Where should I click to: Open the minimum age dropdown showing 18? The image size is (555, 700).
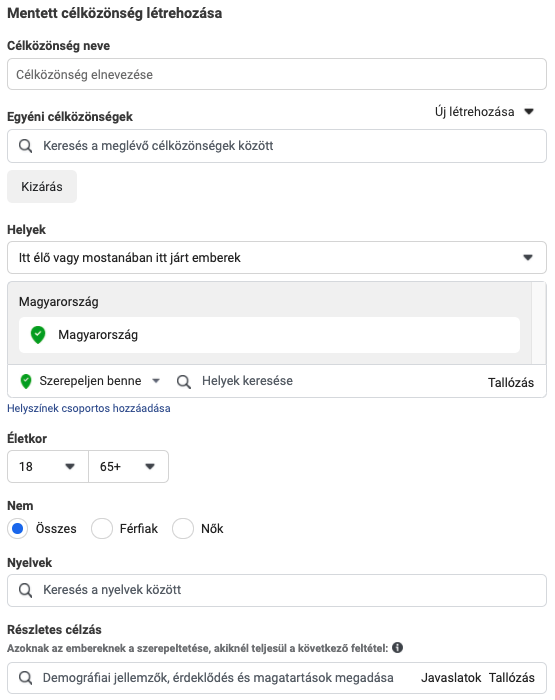[x=48, y=467]
